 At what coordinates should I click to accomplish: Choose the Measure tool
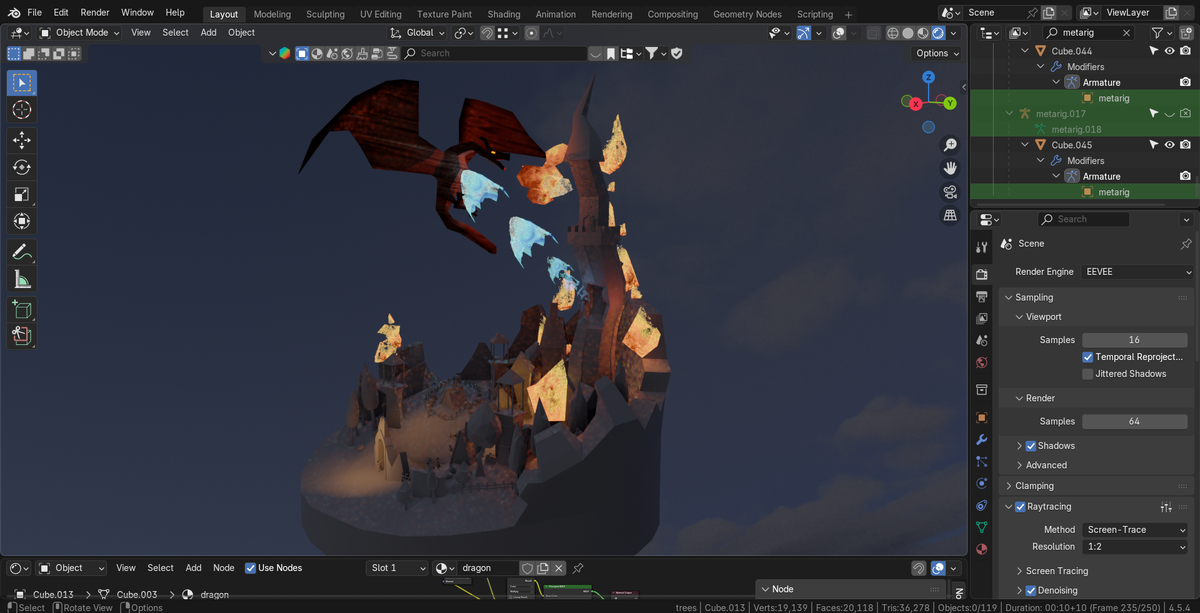pyautogui.click(x=21, y=278)
